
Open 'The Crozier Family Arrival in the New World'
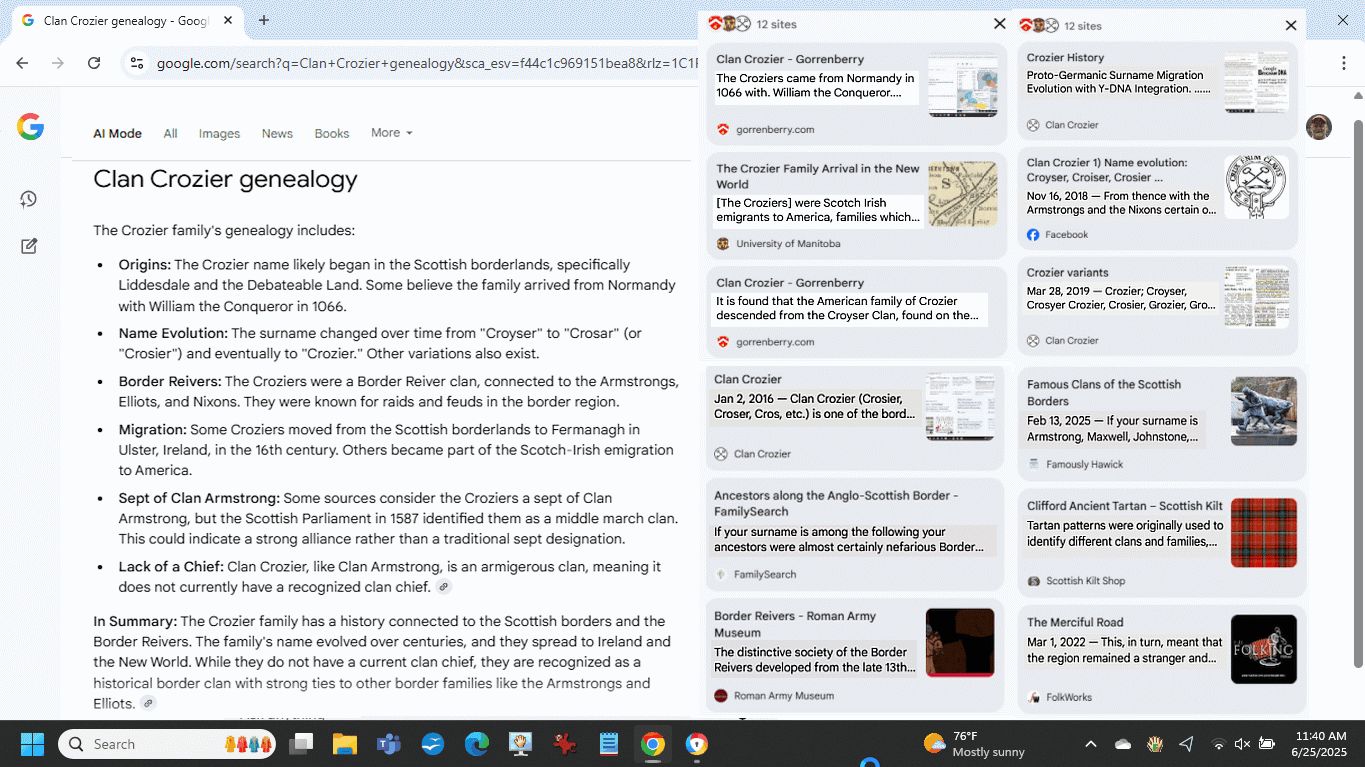tap(856, 205)
